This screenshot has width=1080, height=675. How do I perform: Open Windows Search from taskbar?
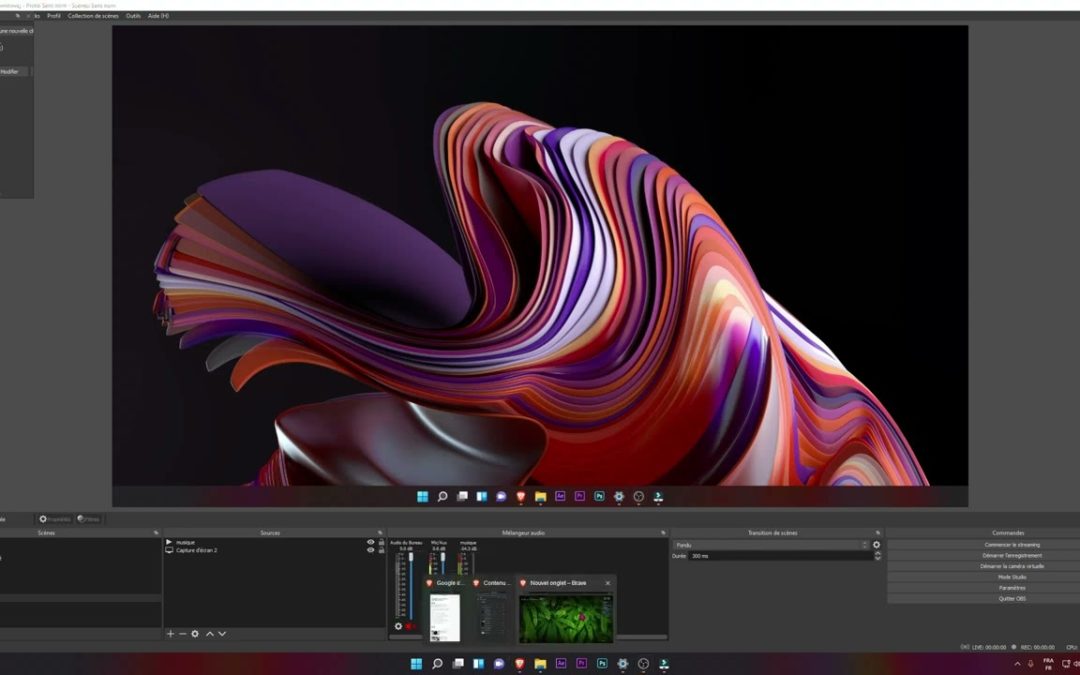[x=437, y=664]
